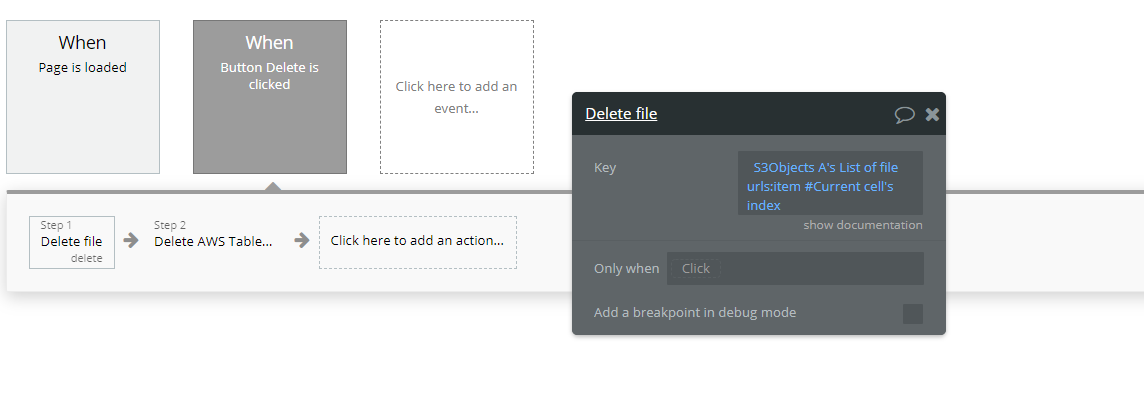Open the comment bubble icon in Delete file panel
1144x406 pixels.
[x=904, y=115]
